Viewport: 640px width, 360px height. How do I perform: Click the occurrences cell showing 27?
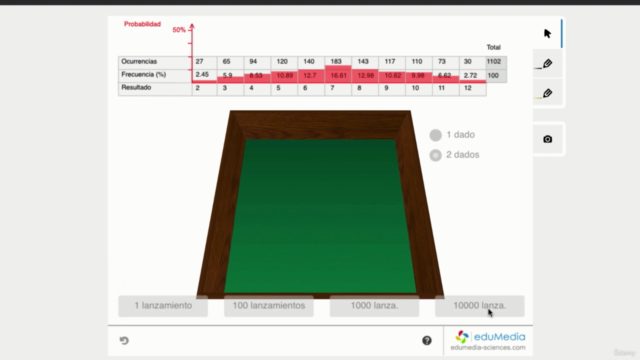pyautogui.click(x=204, y=62)
